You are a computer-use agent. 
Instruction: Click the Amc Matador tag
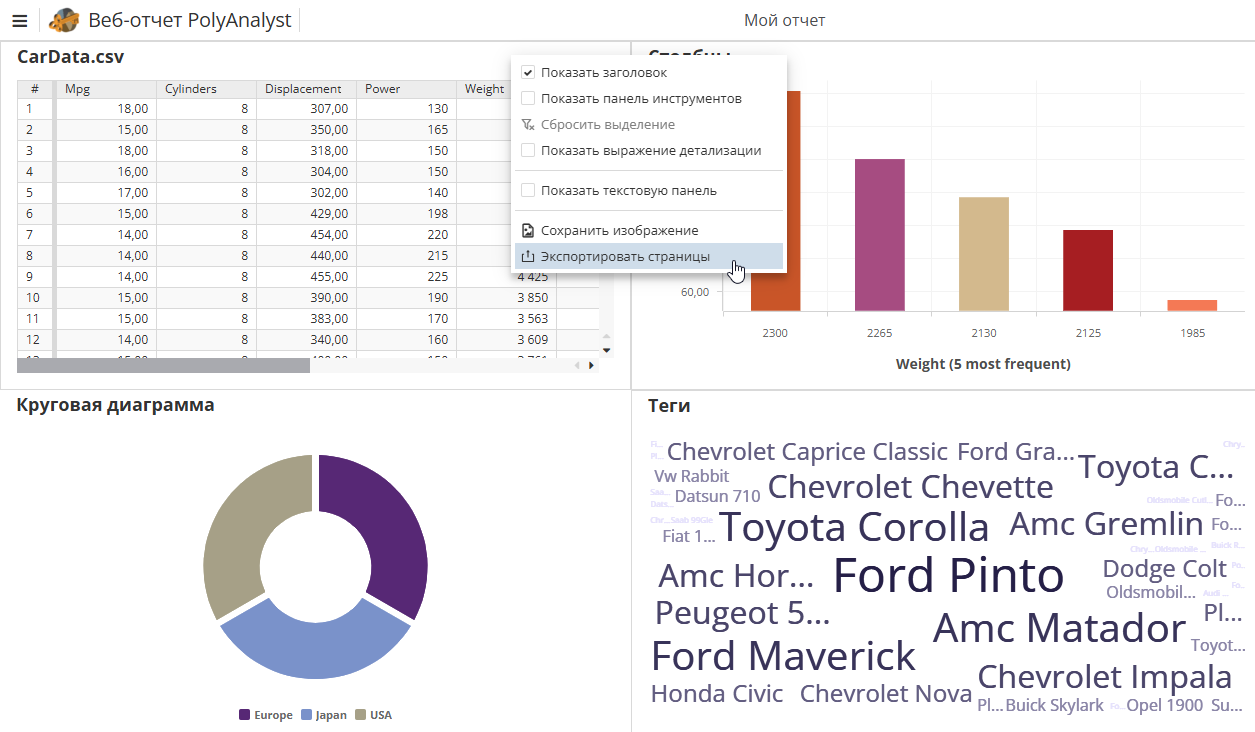coord(1060,628)
